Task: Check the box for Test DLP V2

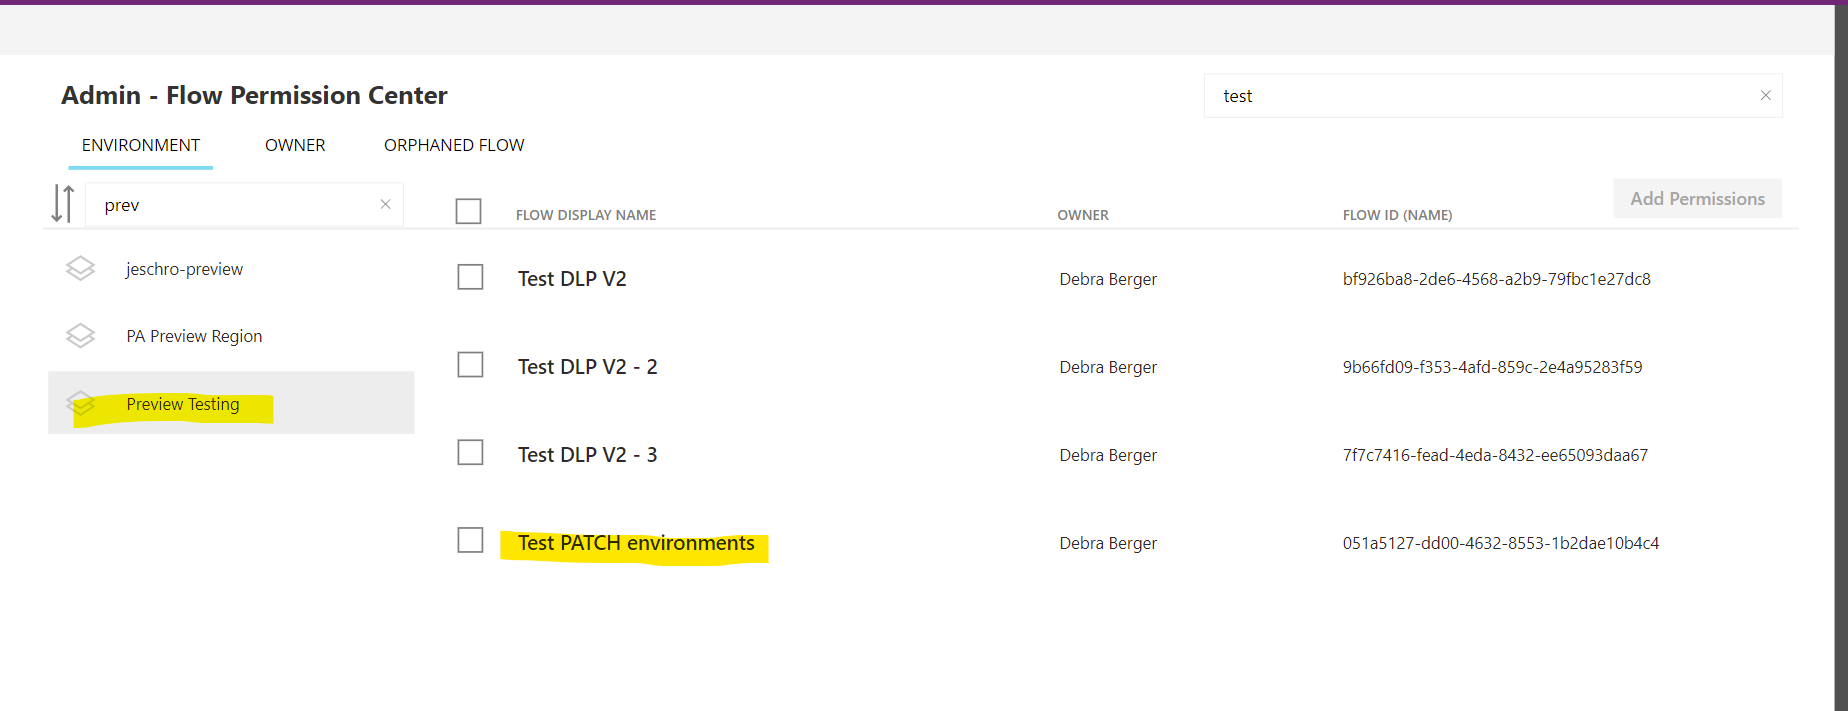Action: [470, 277]
